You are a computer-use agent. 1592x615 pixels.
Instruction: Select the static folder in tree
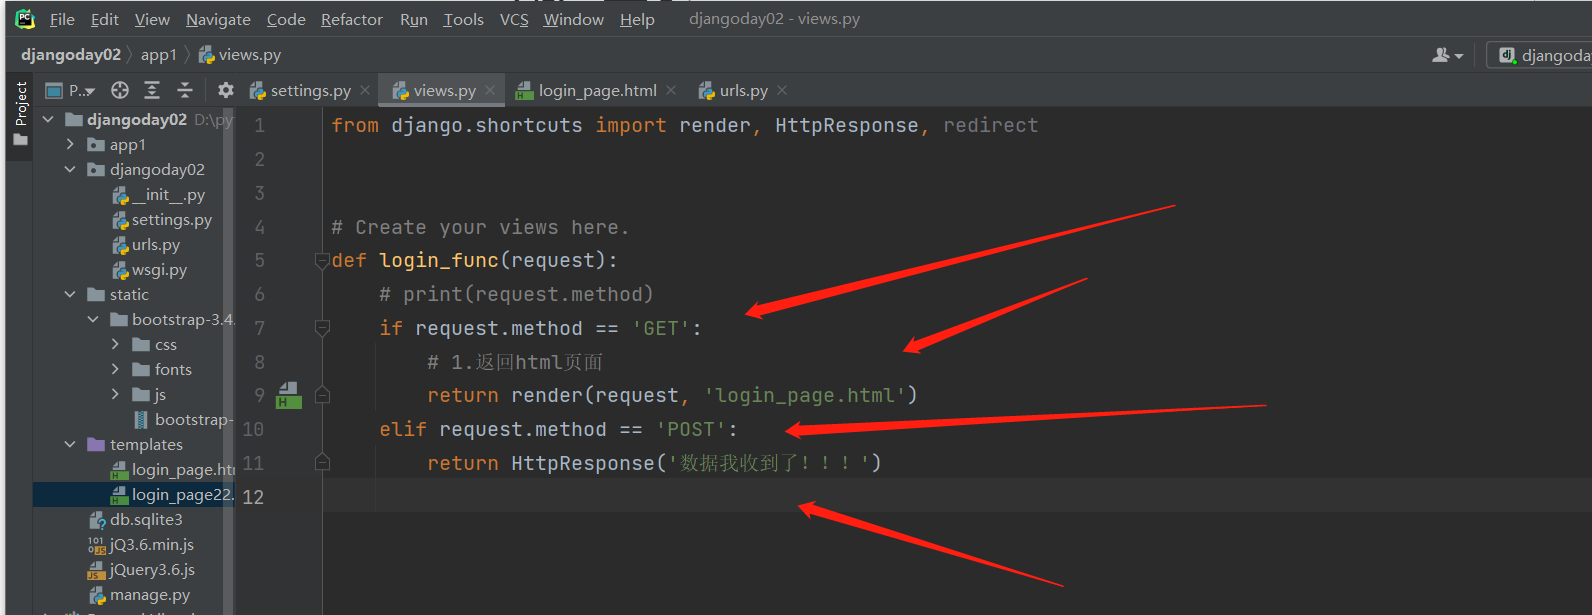click(118, 295)
